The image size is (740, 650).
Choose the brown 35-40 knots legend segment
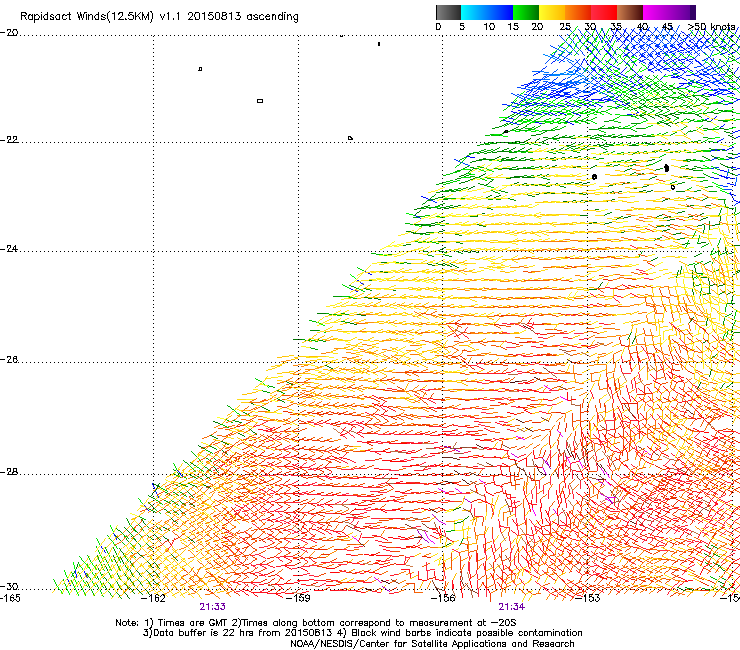pos(630,12)
